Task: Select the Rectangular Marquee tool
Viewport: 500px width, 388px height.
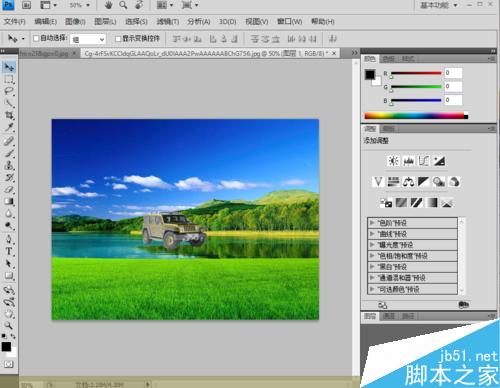Action: pos(9,79)
